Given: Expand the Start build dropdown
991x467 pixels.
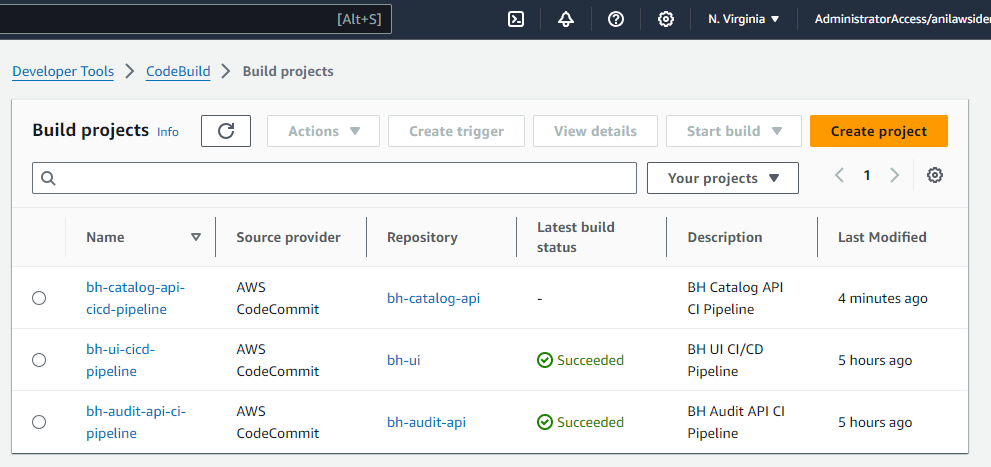Looking at the screenshot, I should (734, 131).
